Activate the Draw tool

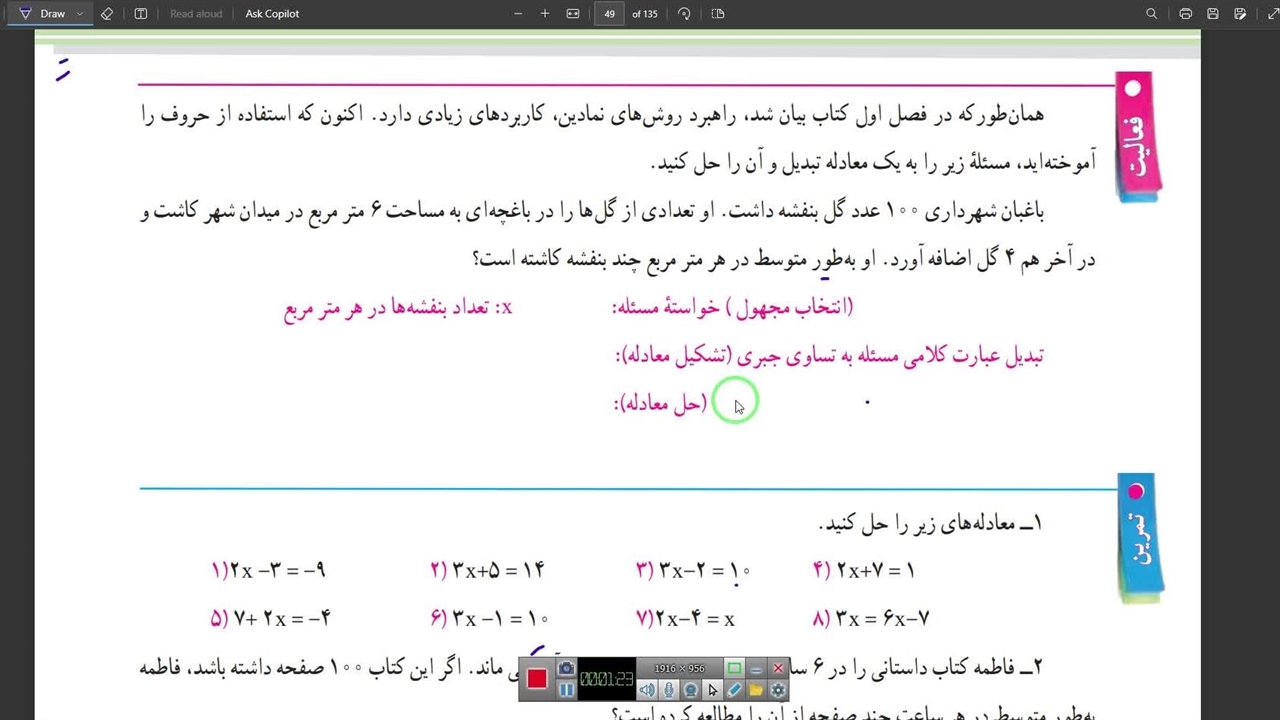(x=43, y=14)
